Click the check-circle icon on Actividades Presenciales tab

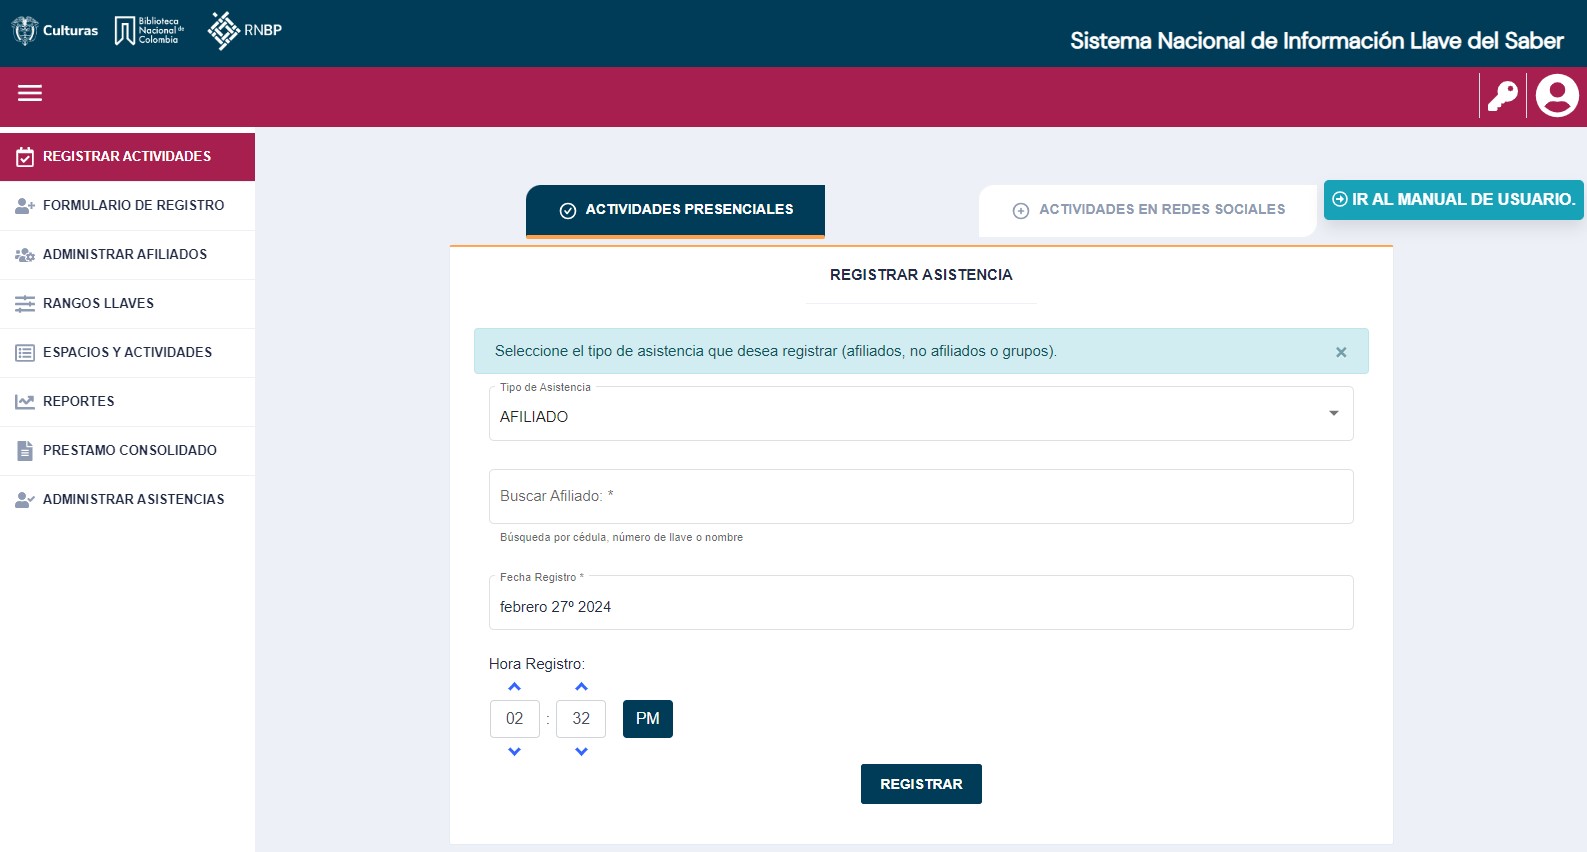click(568, 210)
